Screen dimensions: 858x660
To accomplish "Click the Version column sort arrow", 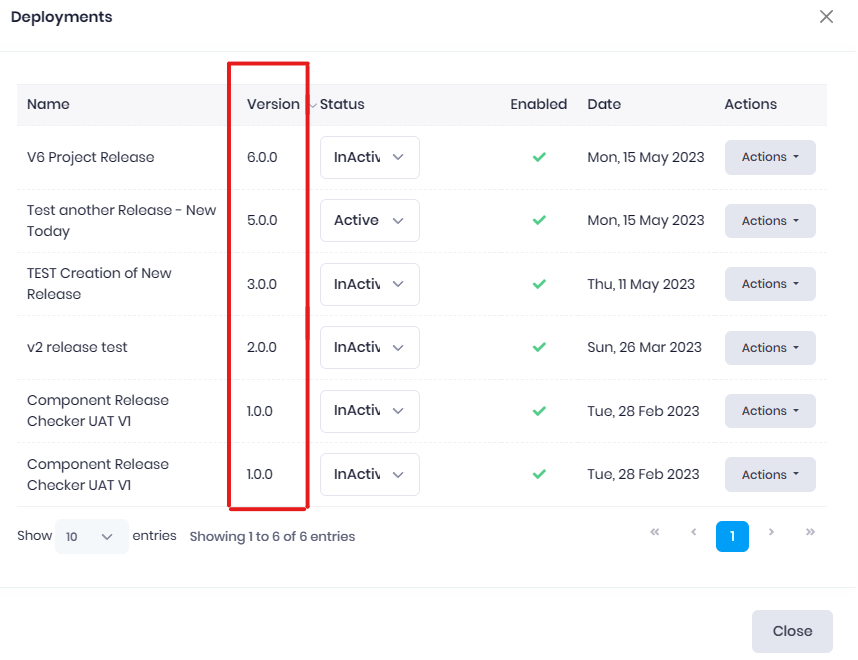I will click(x=311, y=105).
